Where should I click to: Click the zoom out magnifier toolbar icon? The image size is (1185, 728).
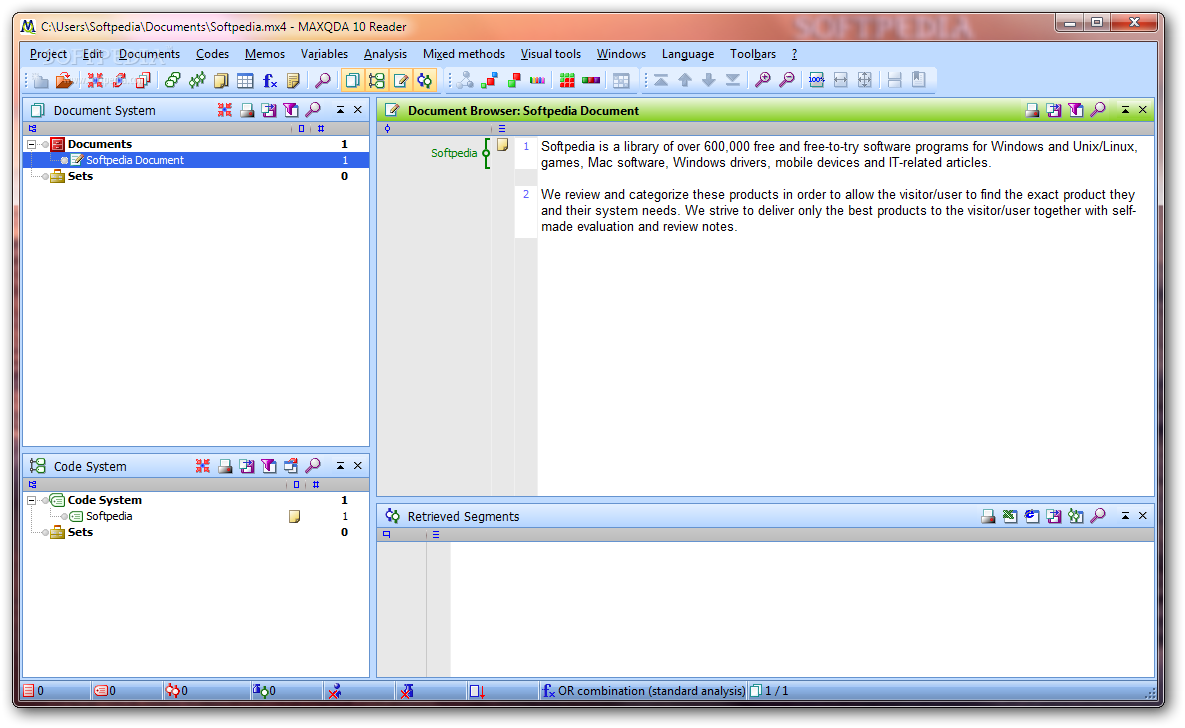787,80
